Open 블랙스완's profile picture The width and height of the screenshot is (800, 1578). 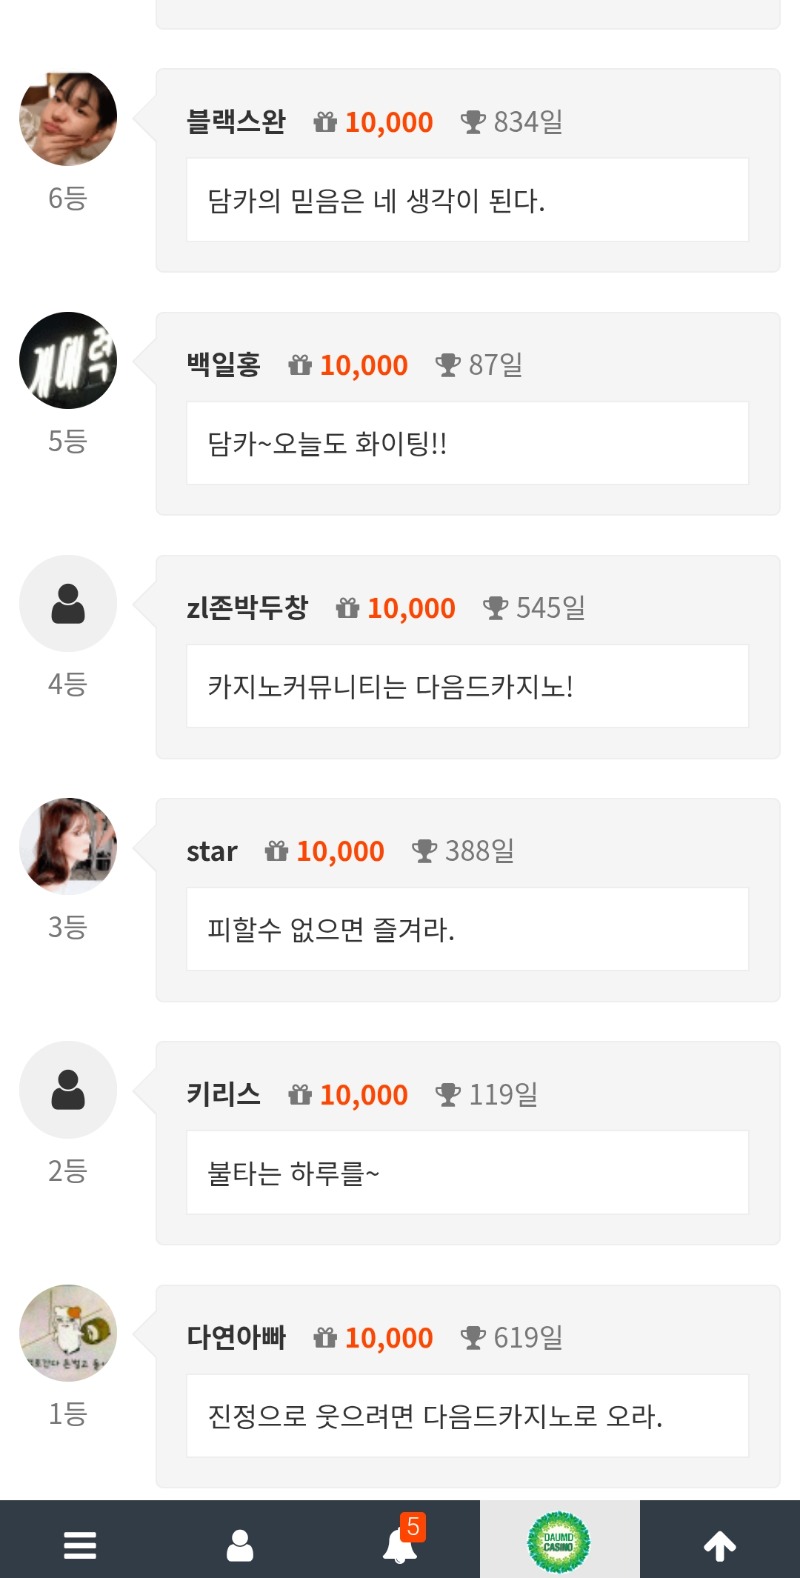click(x=68, y=118)
